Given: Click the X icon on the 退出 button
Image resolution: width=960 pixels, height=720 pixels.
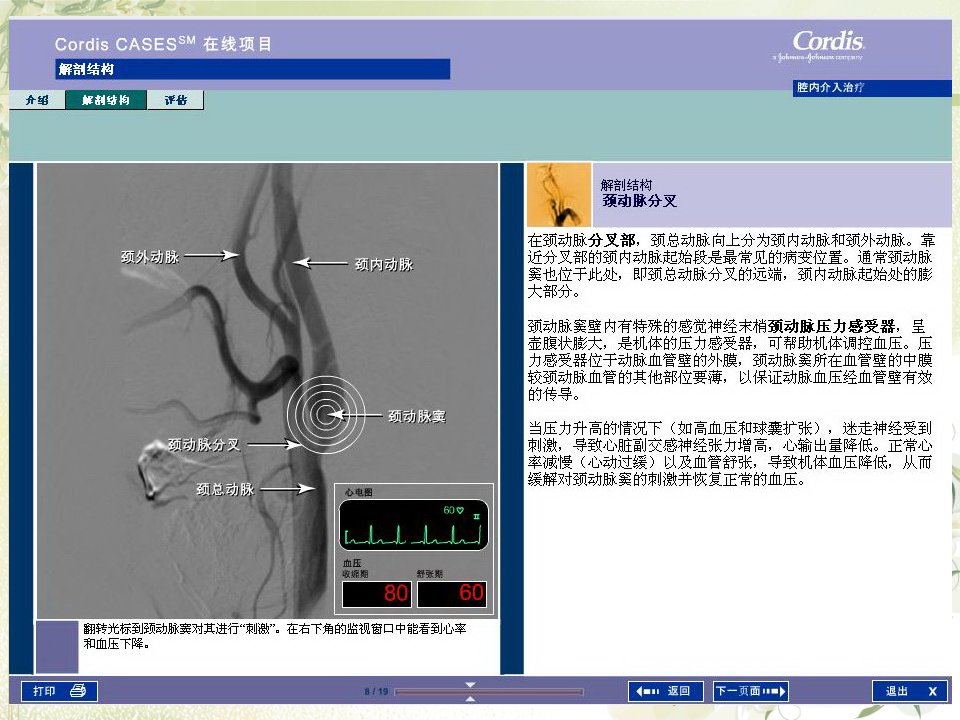Looking at the screenshot, I should [932, 691].
